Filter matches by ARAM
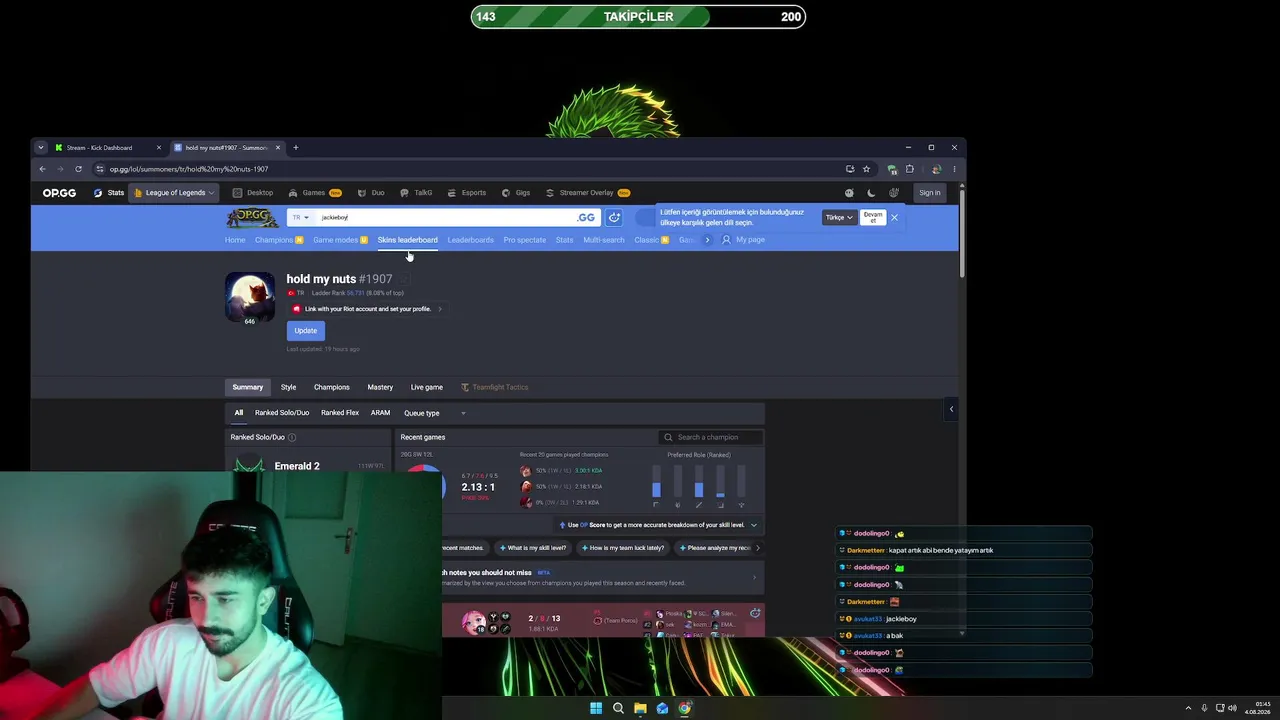1280x720 pixels. click(380, 413)
